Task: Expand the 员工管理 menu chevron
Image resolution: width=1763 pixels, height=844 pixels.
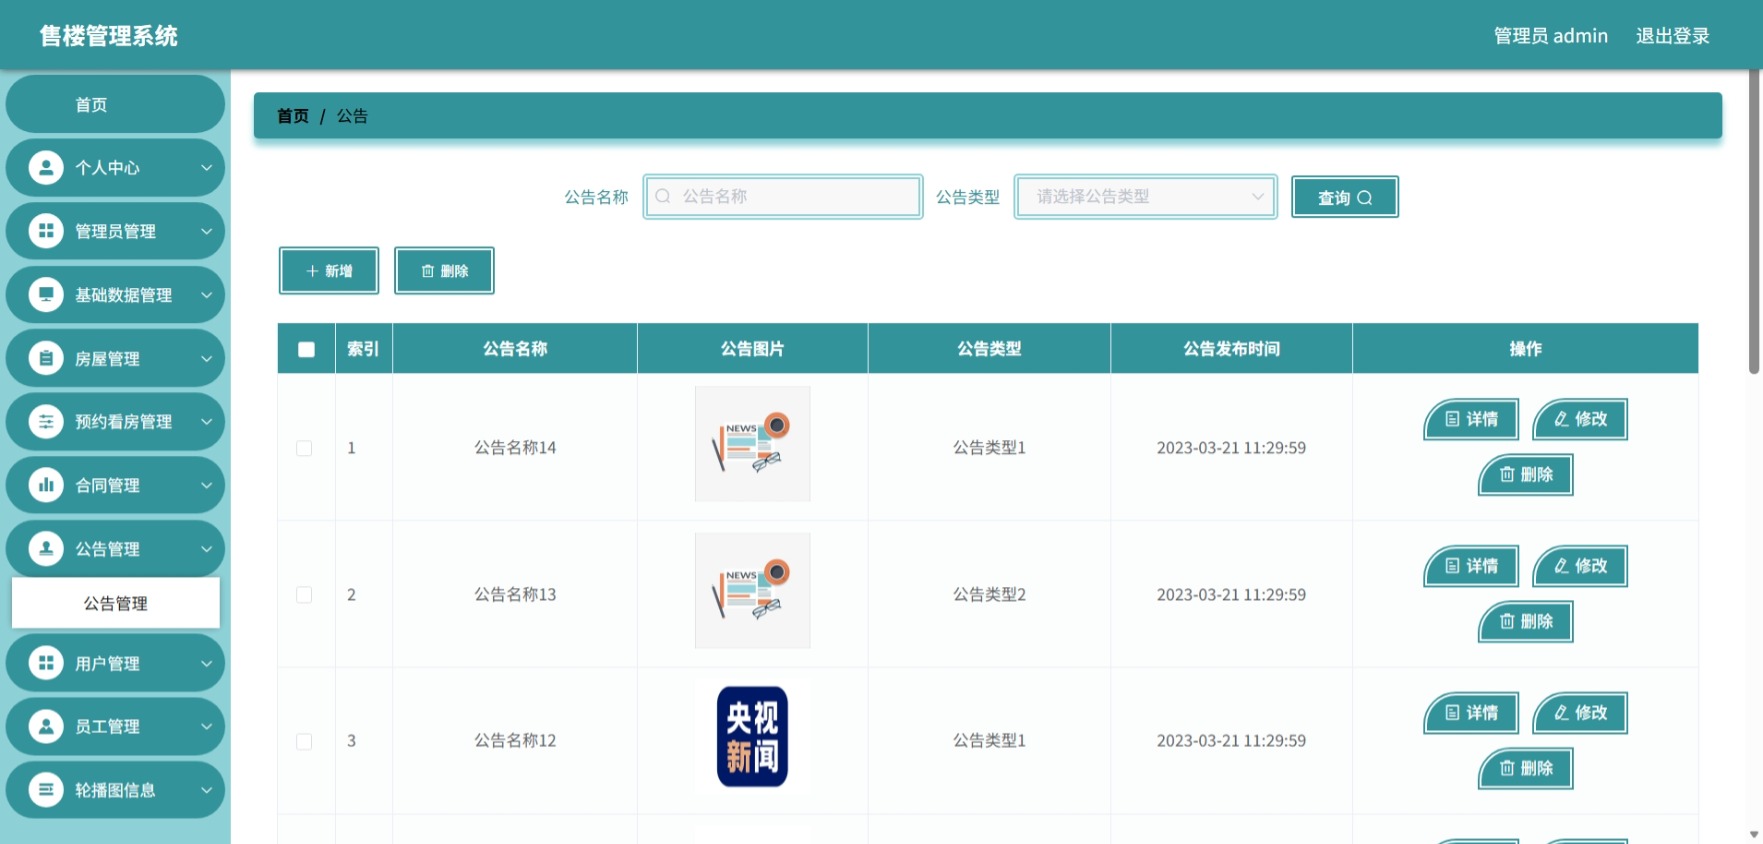Action: (206, 726)
